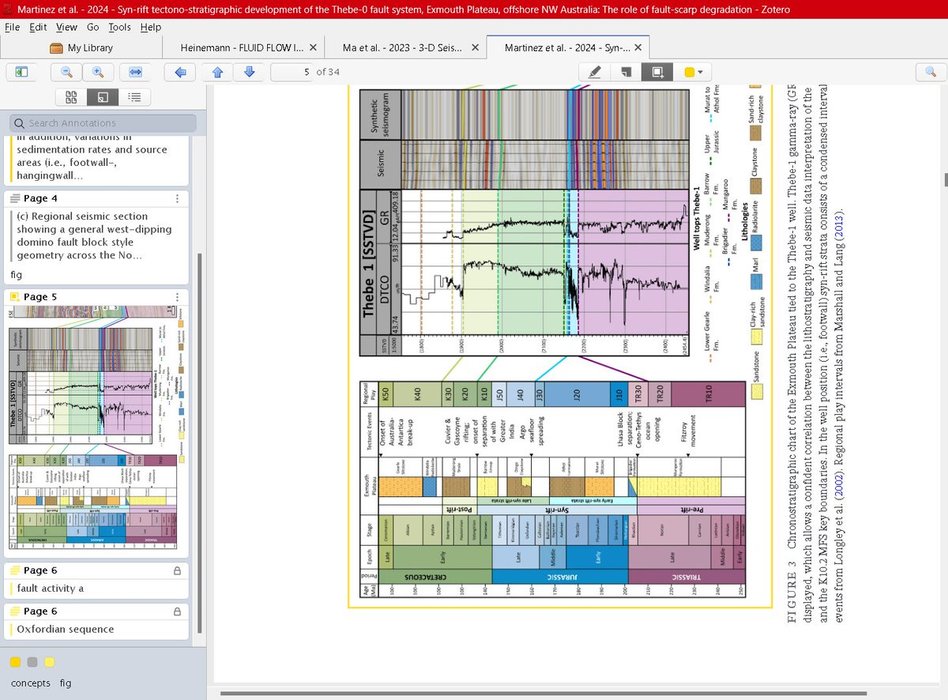Open the View menu
The height and width of the screenshot is (700, 948).
pos(67,27)
